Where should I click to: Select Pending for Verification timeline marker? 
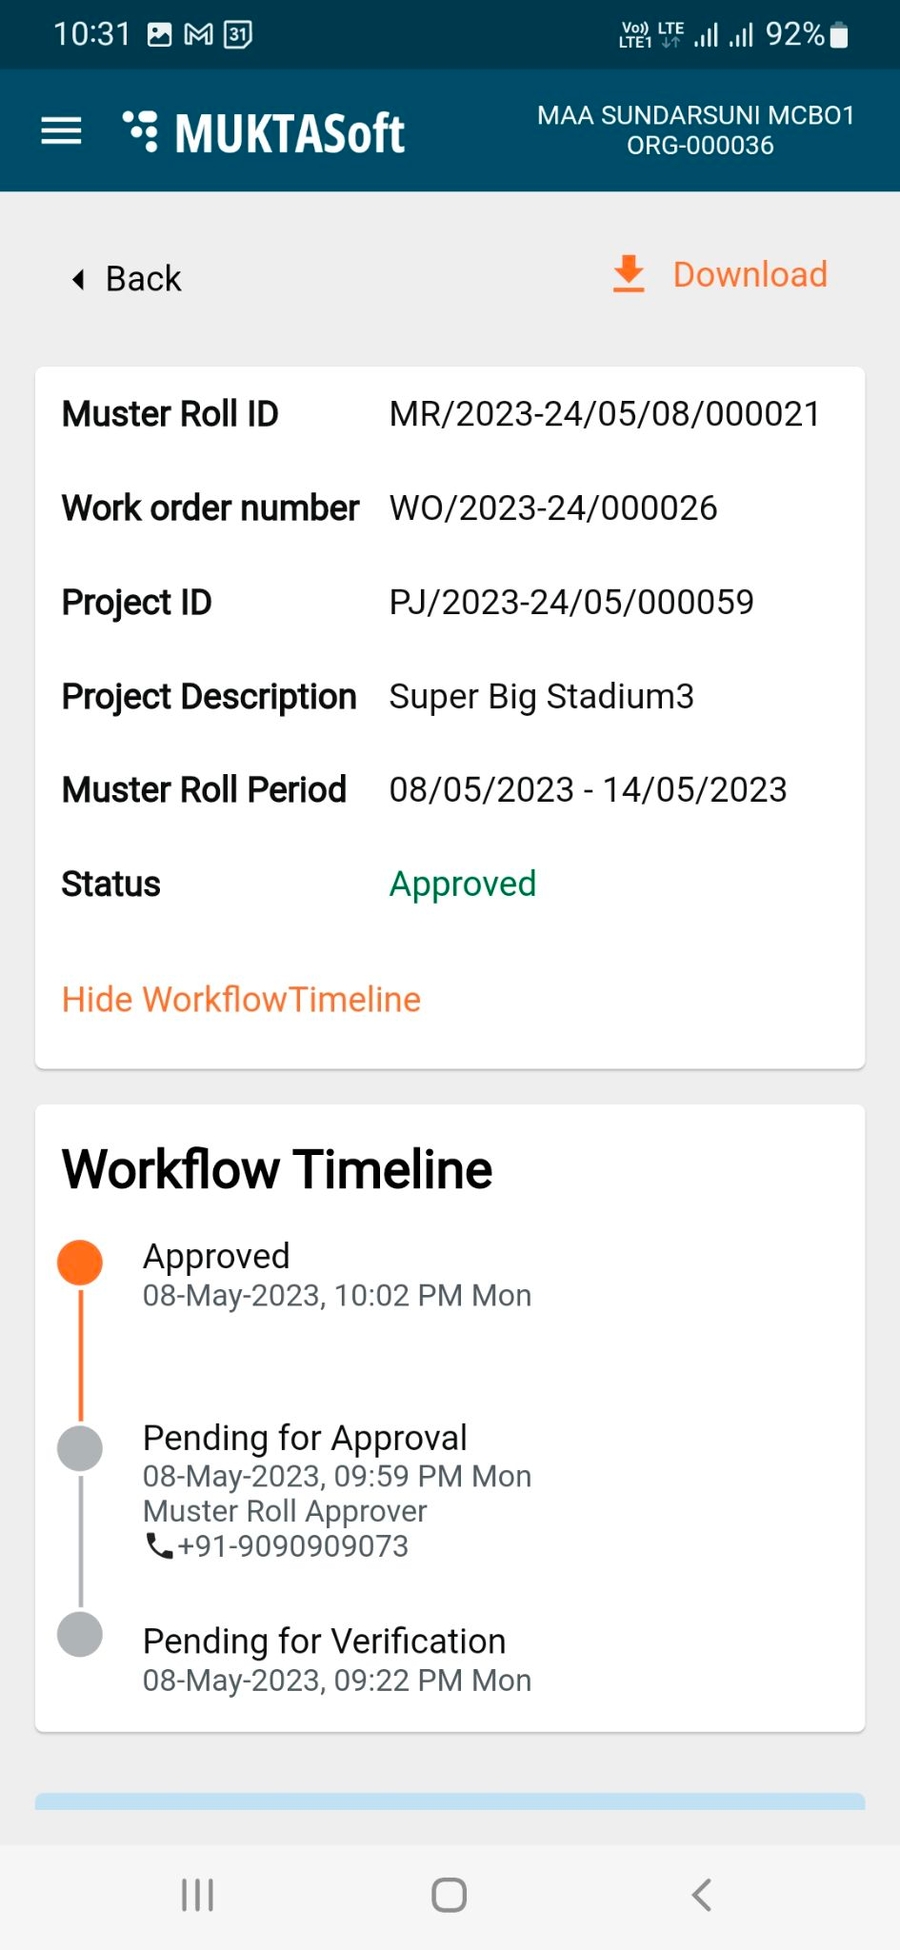[80, 1634]
